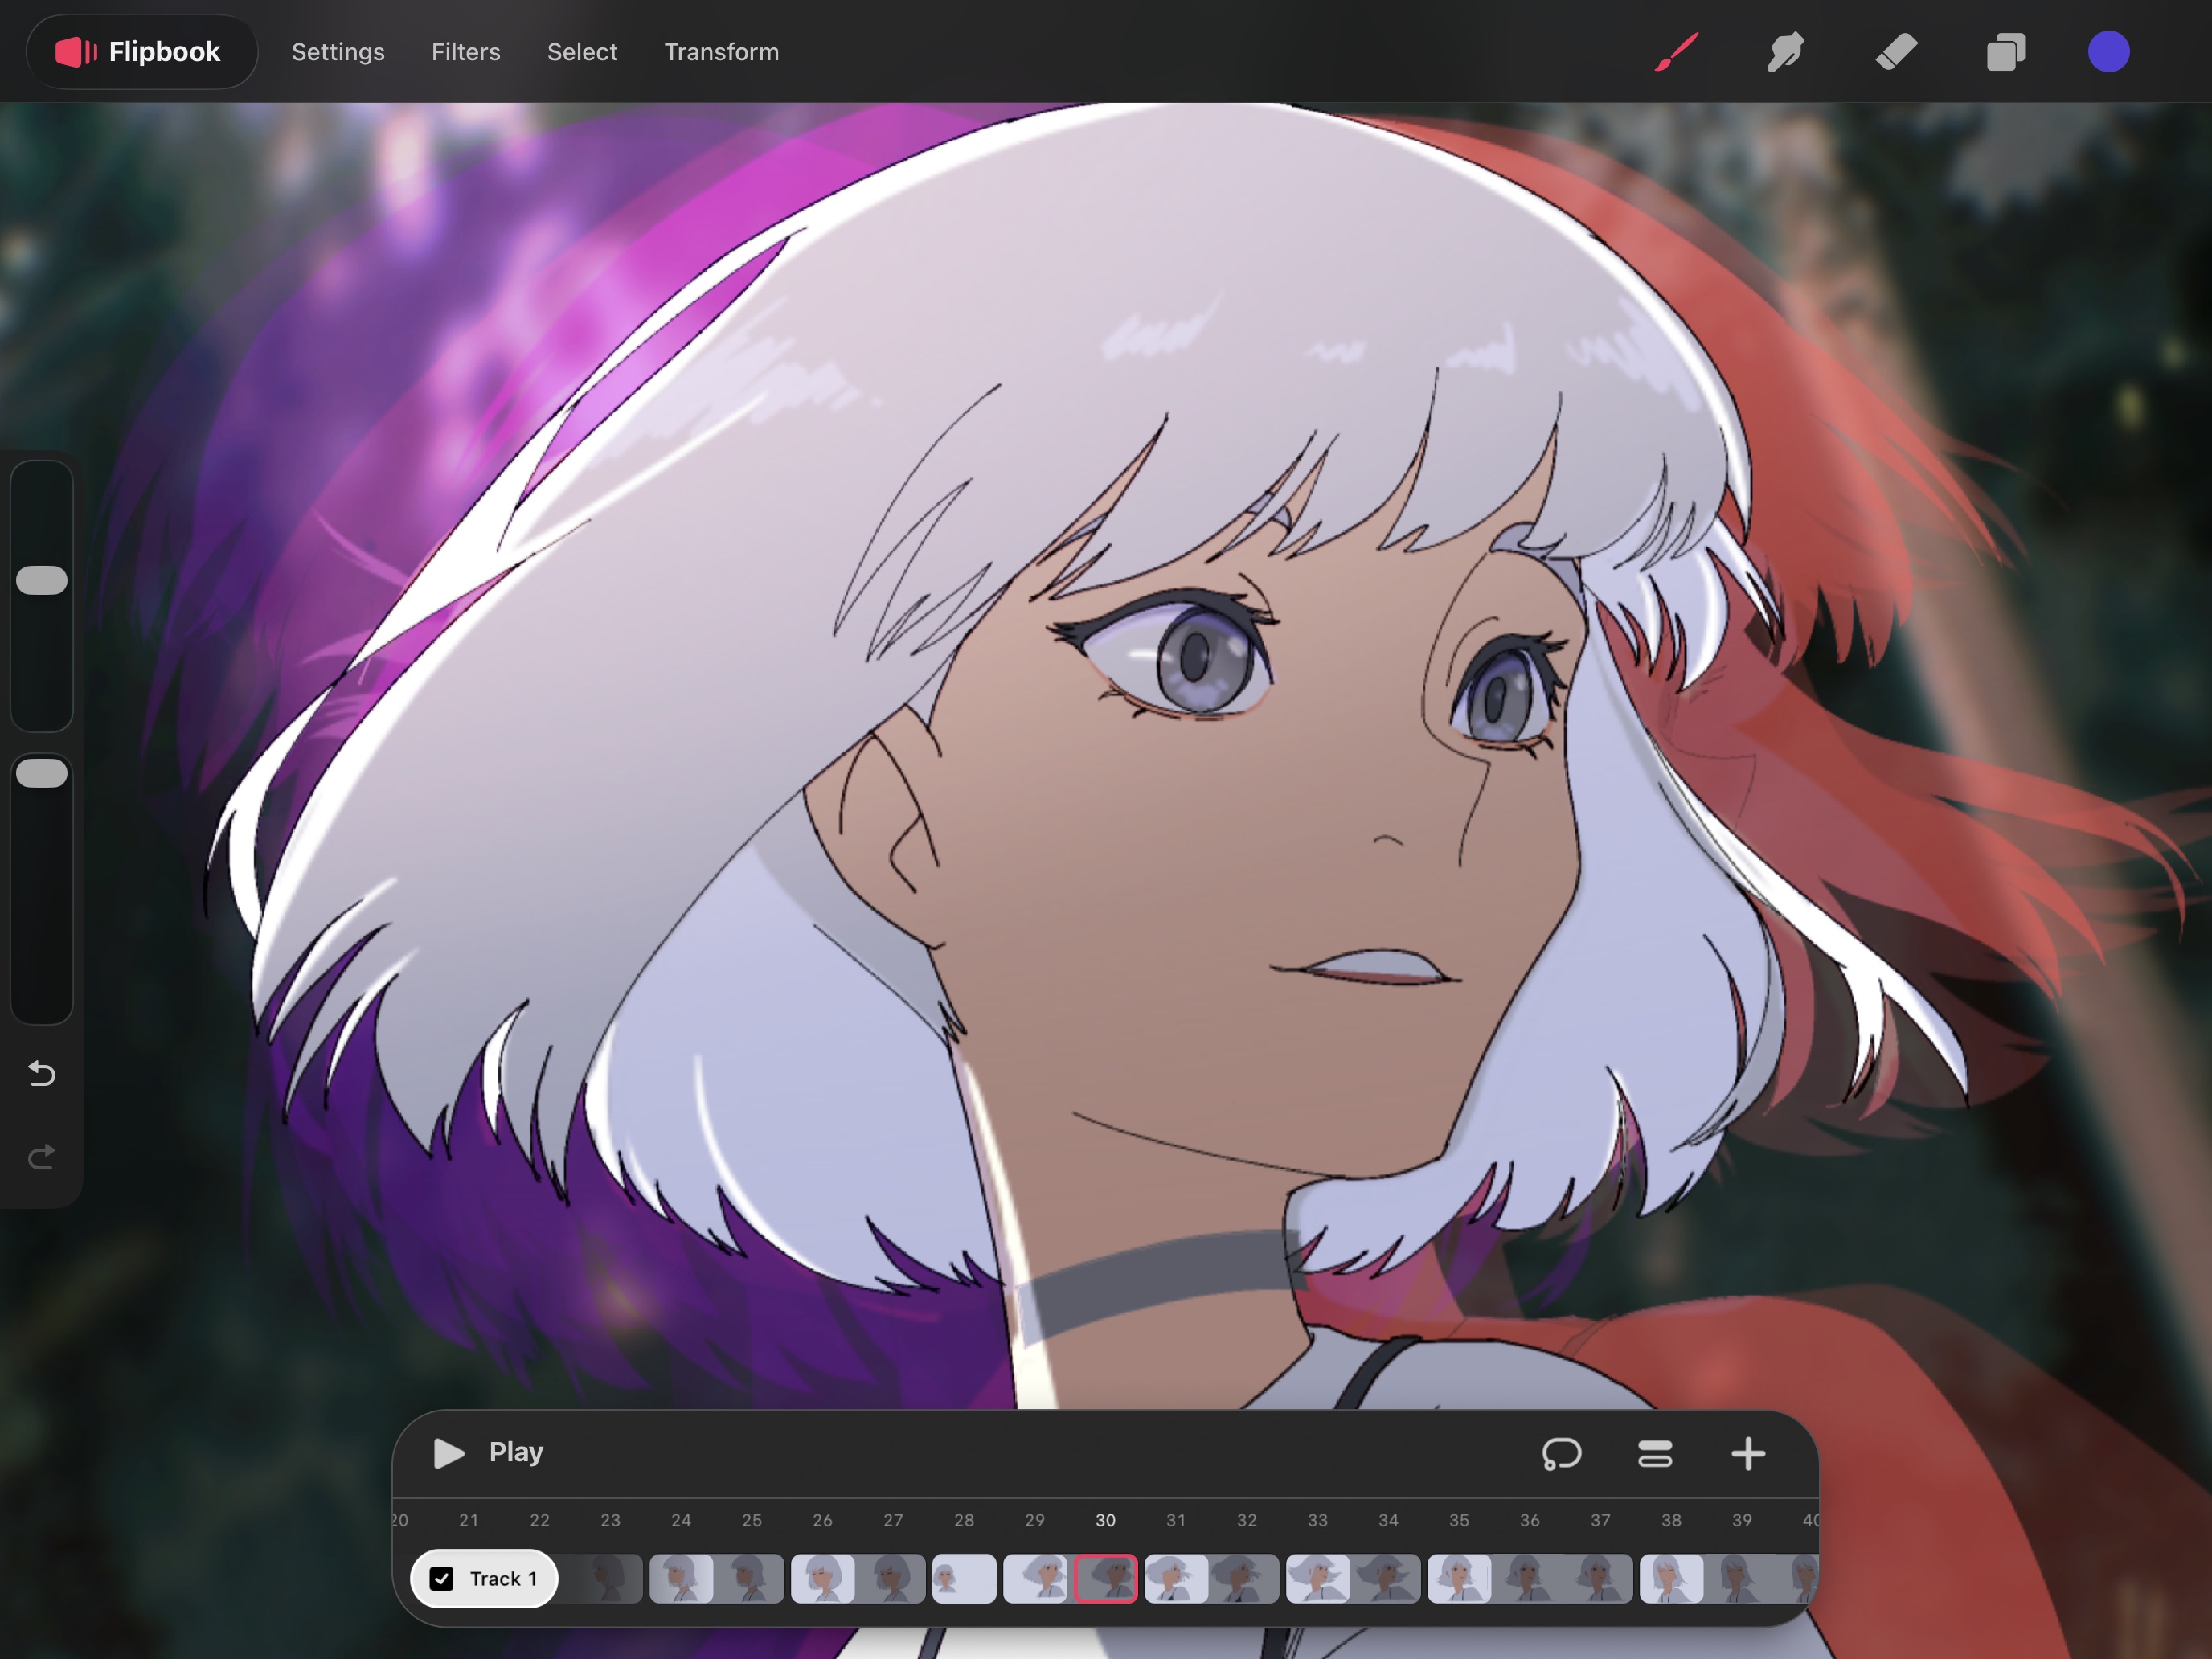Open the timeline tracks options icon

(x=1655, y=1453)
